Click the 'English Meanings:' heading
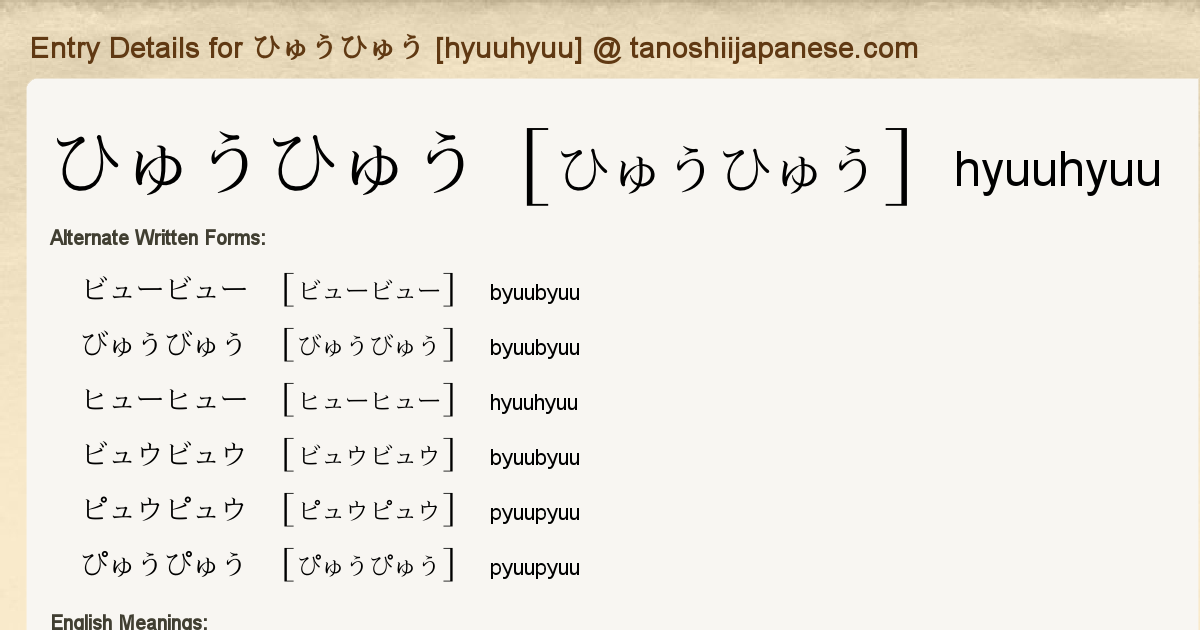 [x=129, y=622]
